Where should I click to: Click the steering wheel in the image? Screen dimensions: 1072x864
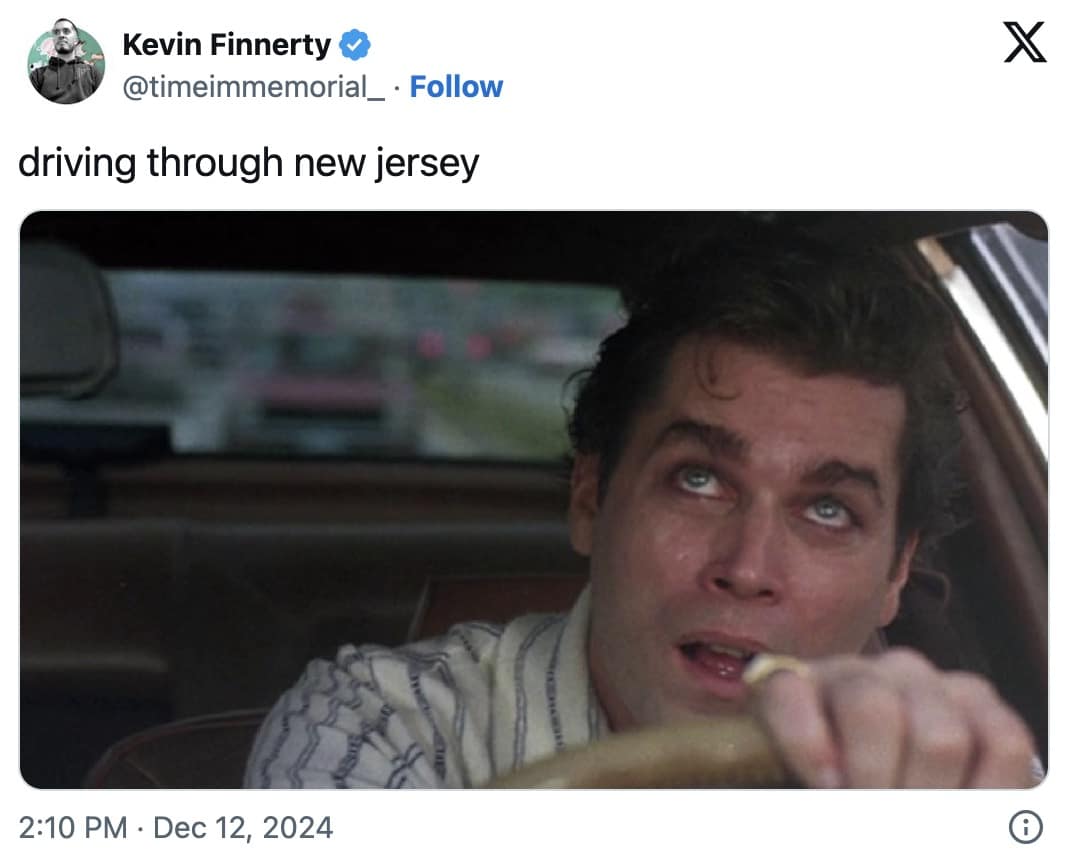pos(640,755)
